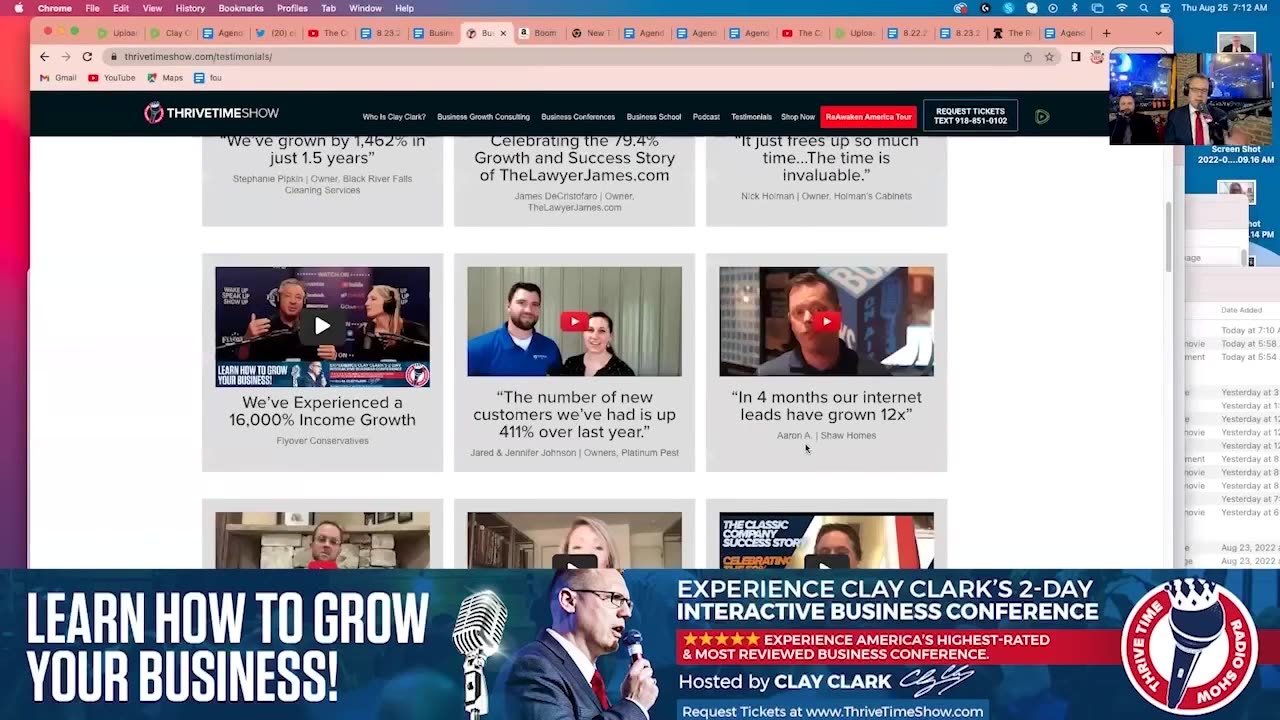This screenshot has height=720, width=1280.
Task: Open the Apple menu
Action: 18,8
